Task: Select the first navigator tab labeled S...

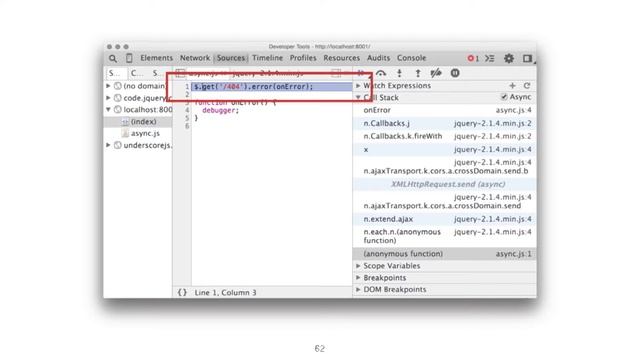Action: pos(115,73)
